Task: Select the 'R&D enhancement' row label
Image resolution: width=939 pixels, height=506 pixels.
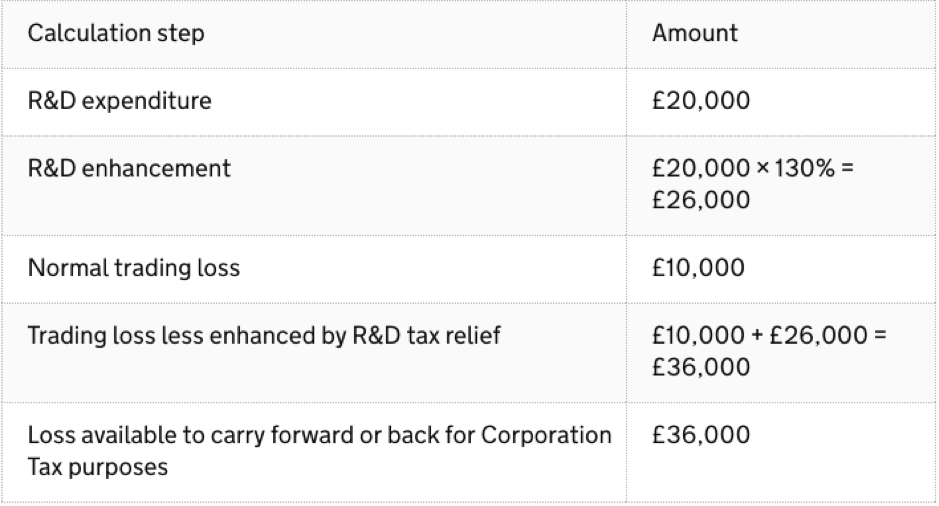Action: coord(129,168)
